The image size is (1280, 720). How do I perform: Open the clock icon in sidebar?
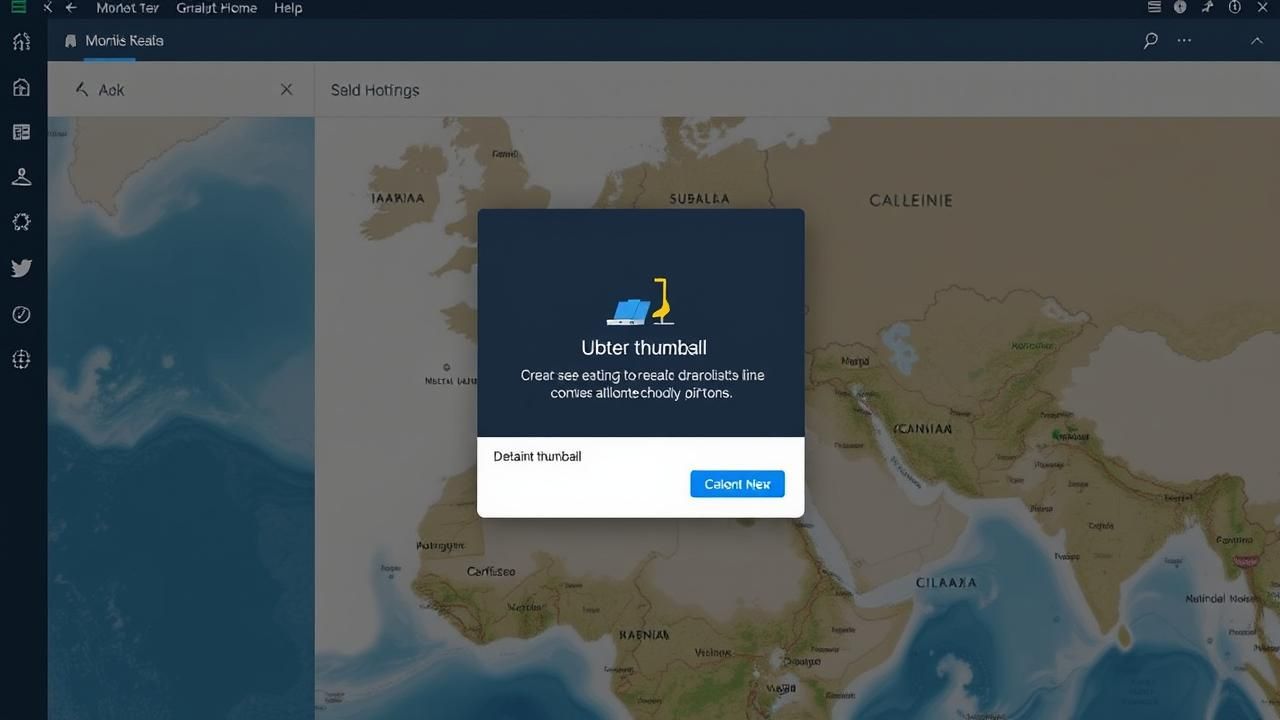21,314
